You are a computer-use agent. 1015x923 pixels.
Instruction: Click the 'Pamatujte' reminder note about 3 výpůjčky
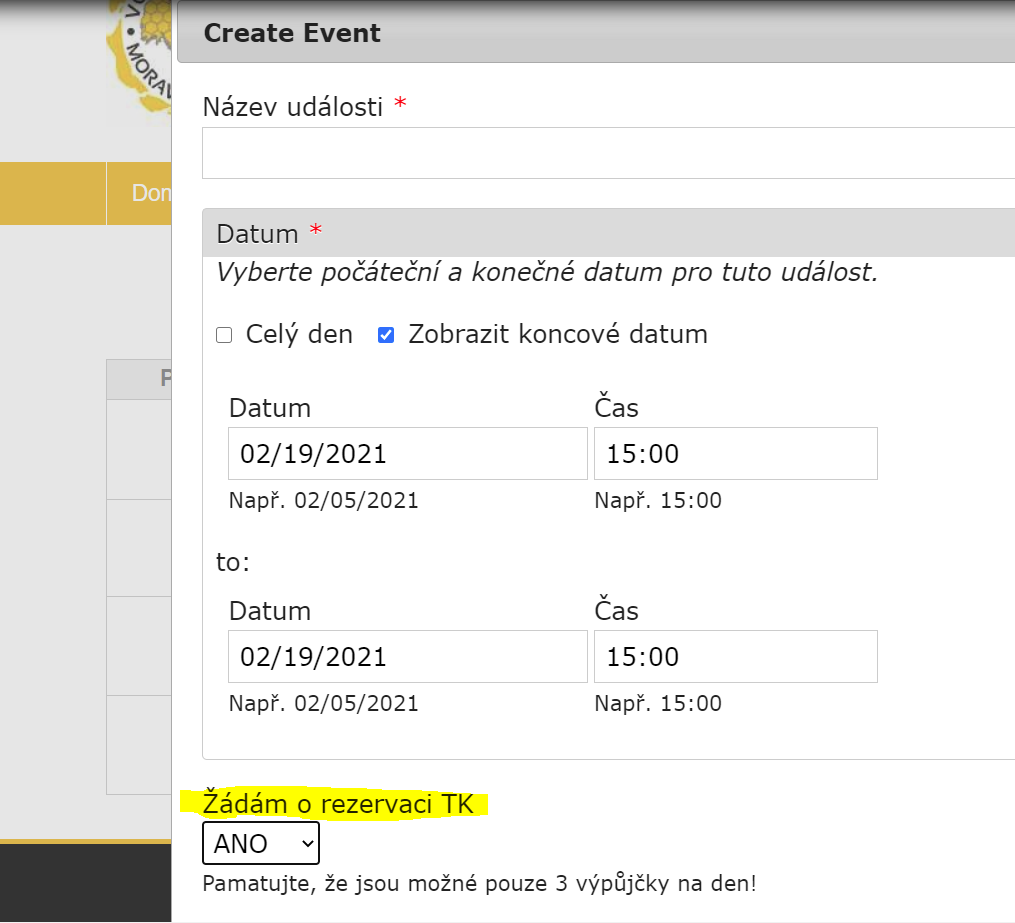(479, 884)
